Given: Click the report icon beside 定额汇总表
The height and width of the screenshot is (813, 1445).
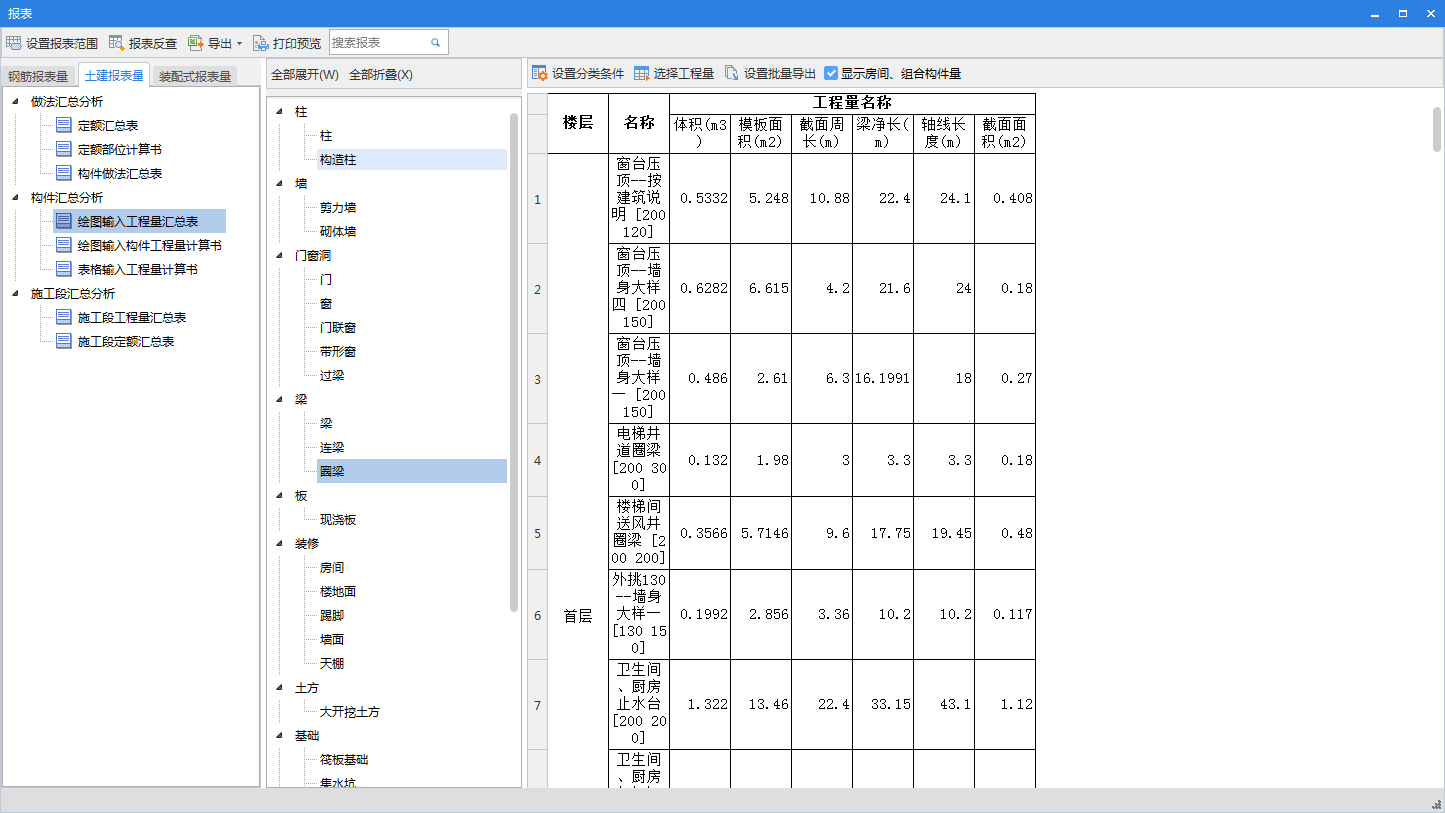Looking at the screenshot, I should 64,125.
